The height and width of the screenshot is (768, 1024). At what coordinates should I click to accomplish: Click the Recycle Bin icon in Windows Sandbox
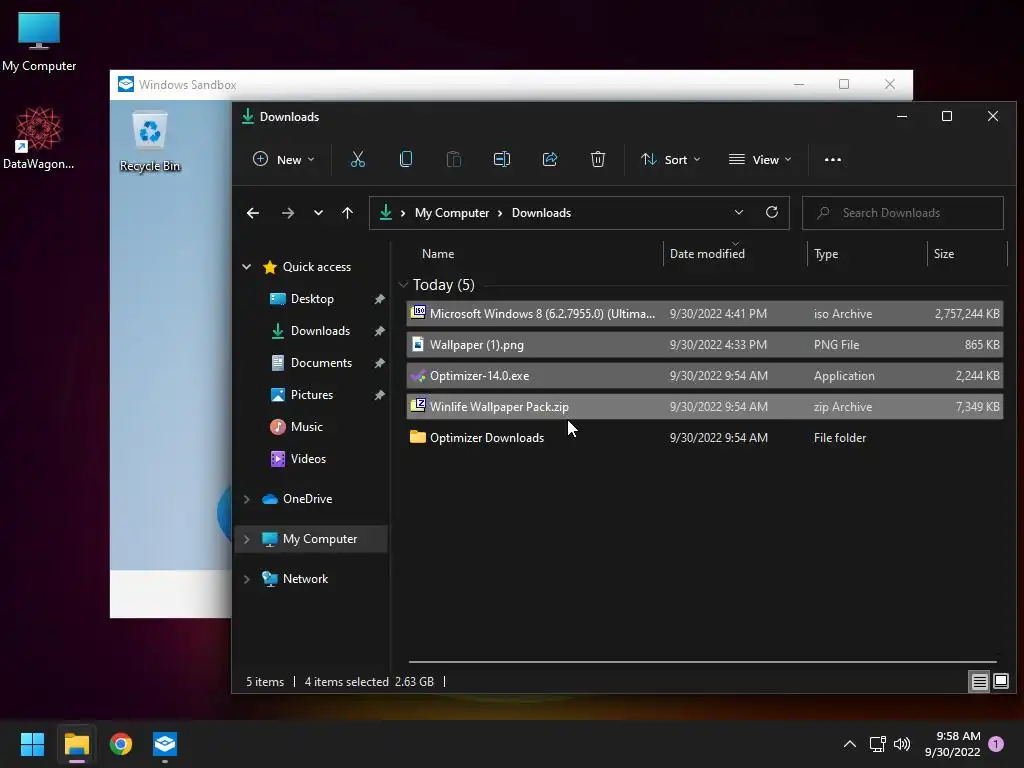[150, 142]
